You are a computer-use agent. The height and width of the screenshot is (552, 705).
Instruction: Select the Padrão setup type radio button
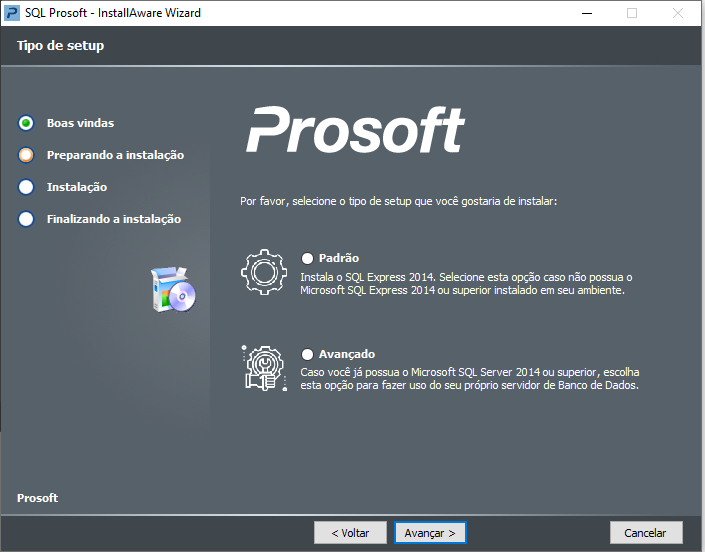[x=307, y=258]
